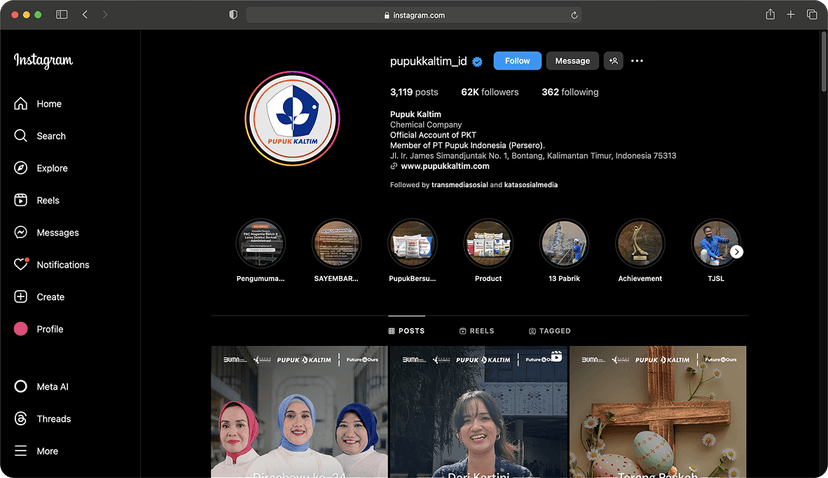Open Search in the sidebar
Viewport: 828px width, 478px height.
pyautogui.click(x=40, y=136)
